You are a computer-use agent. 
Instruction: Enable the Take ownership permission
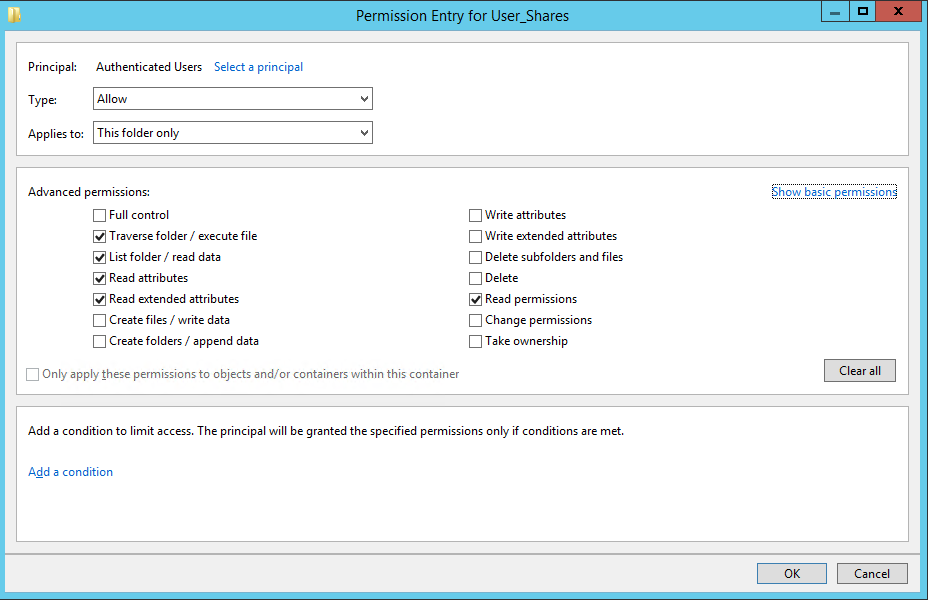pos(475,341)
